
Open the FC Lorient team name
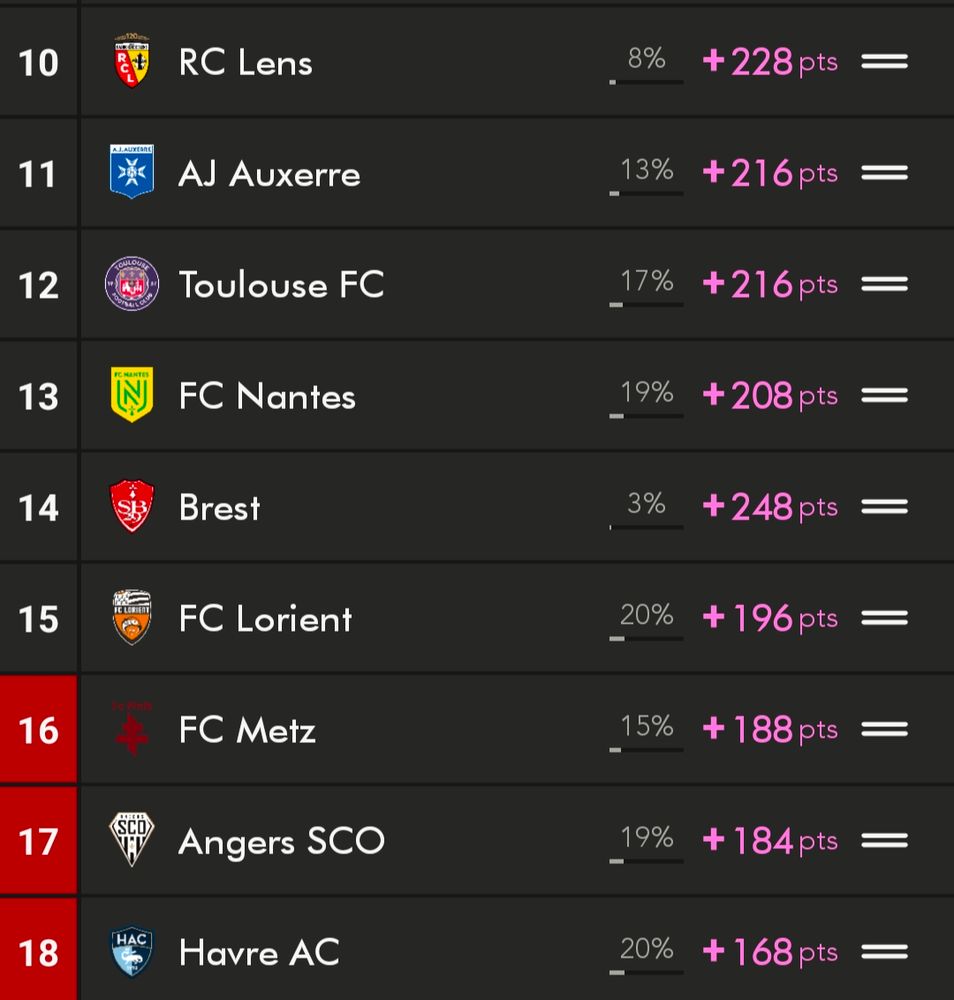(x=265, y=619)
